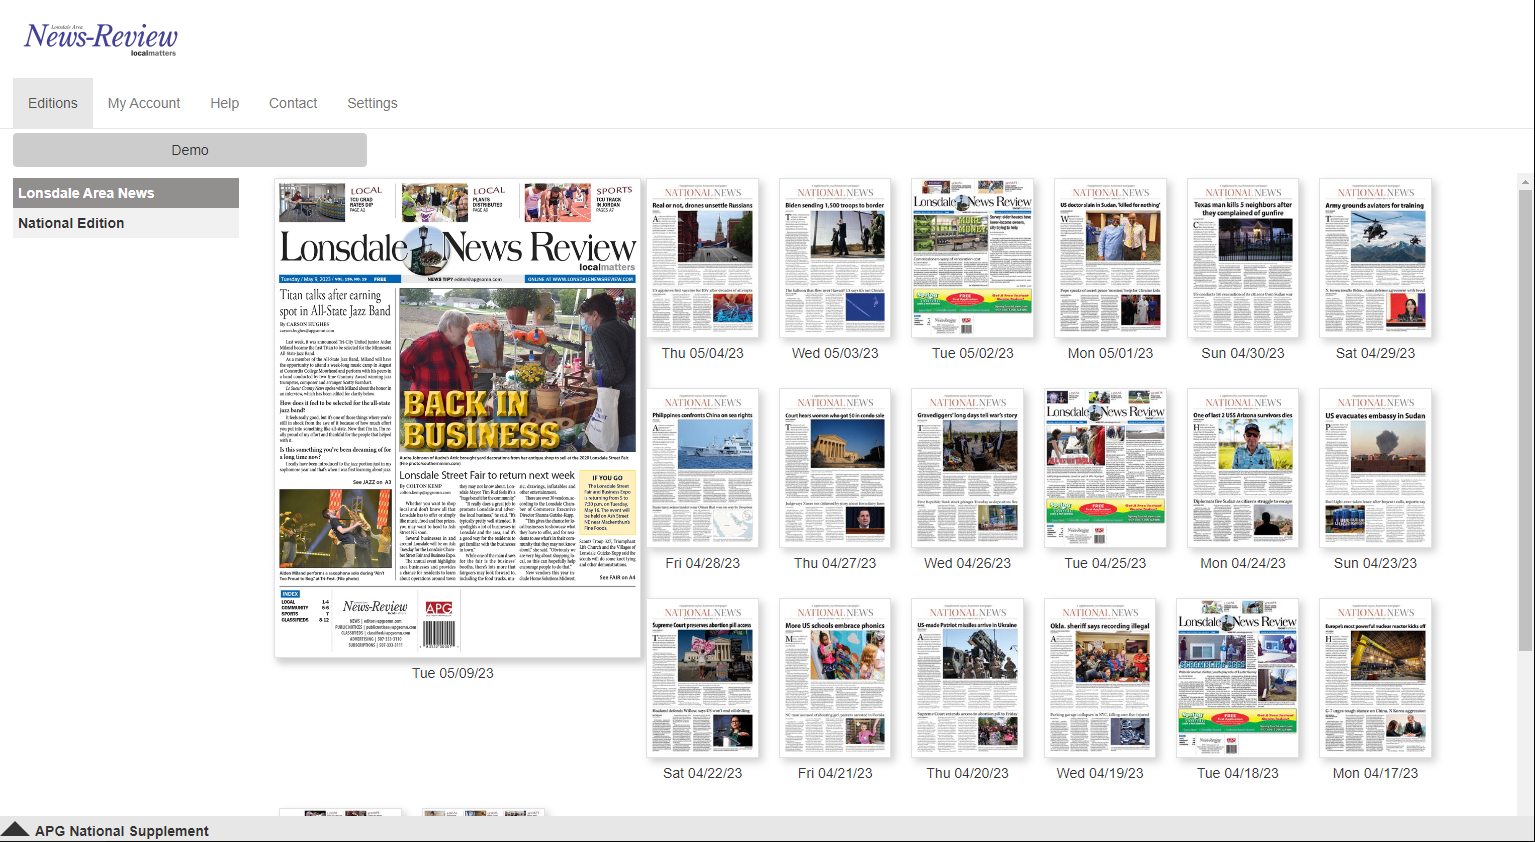Open the Thu 04/27/23 edition thumbnail

click(835, 468)
